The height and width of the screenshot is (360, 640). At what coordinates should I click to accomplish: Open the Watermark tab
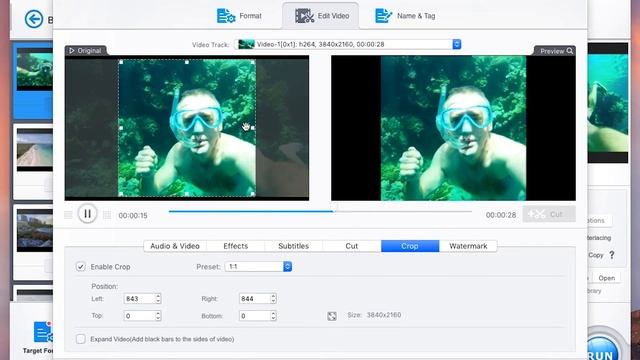(x=468, y=246)
